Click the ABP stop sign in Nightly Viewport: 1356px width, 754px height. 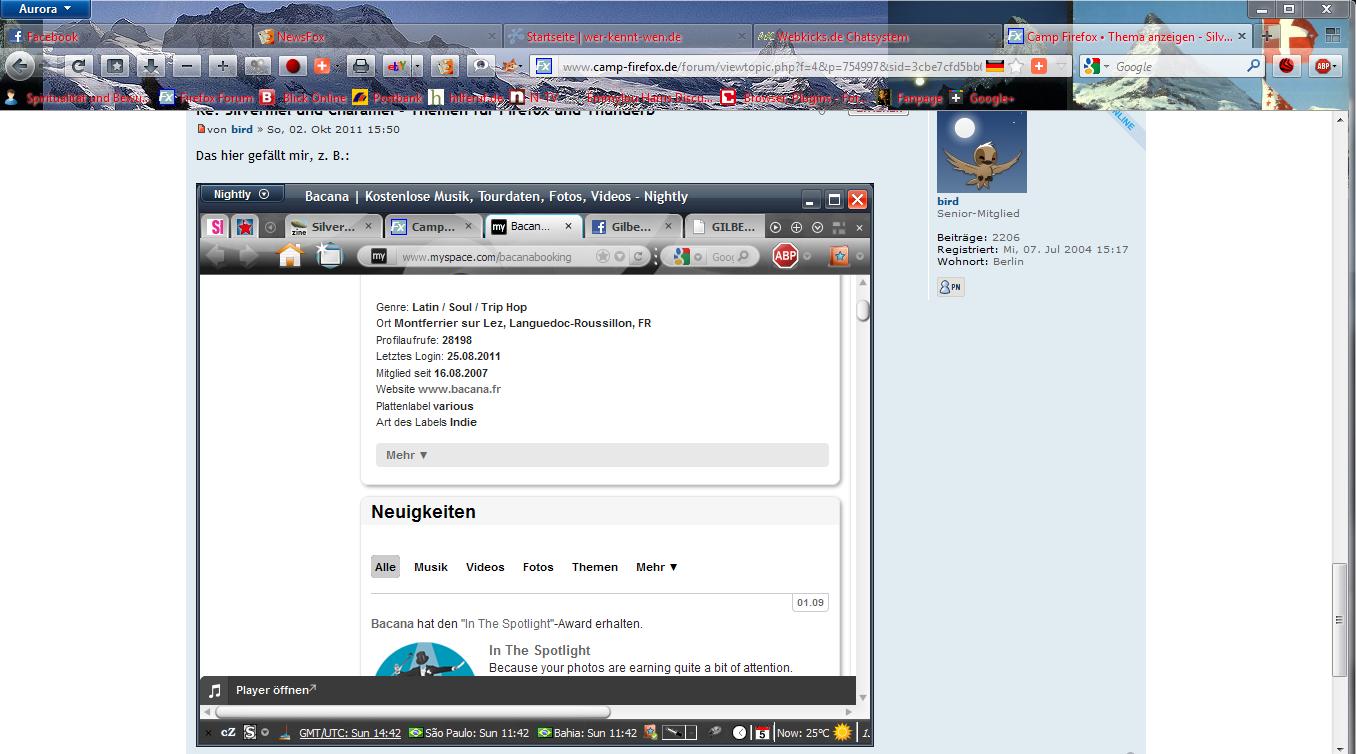(x=786, y=257)
